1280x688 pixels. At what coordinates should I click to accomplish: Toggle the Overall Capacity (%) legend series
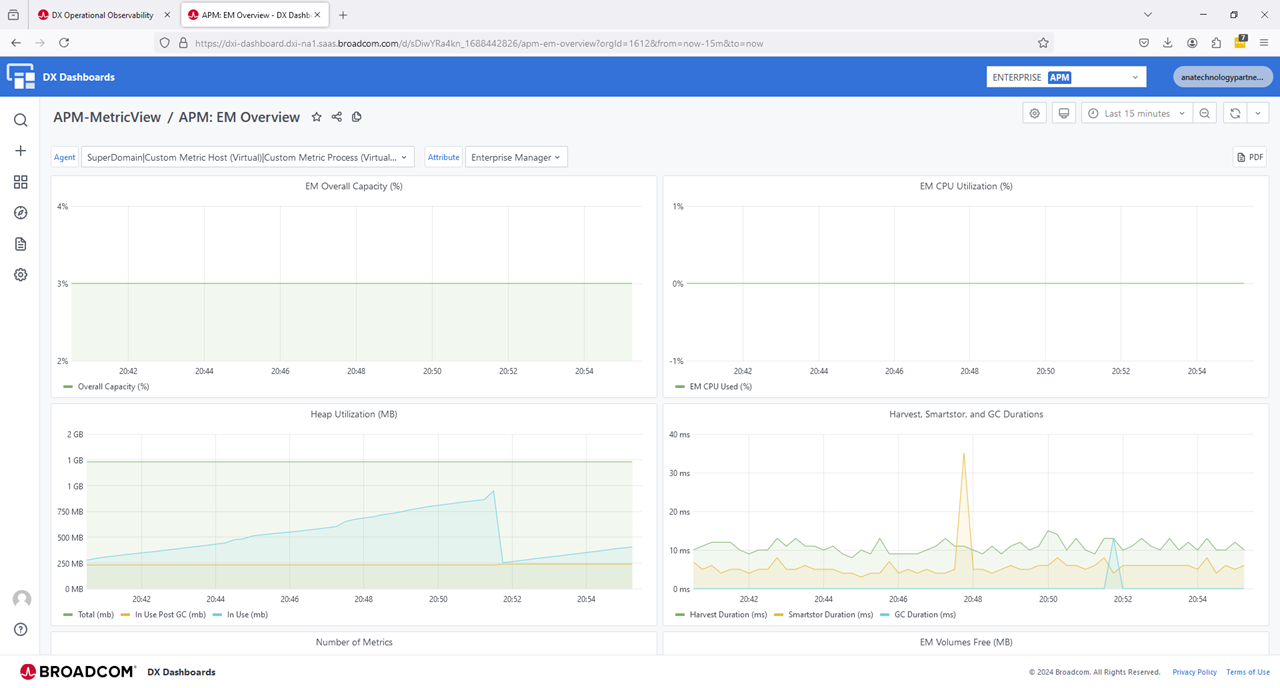tap(112, 386)
